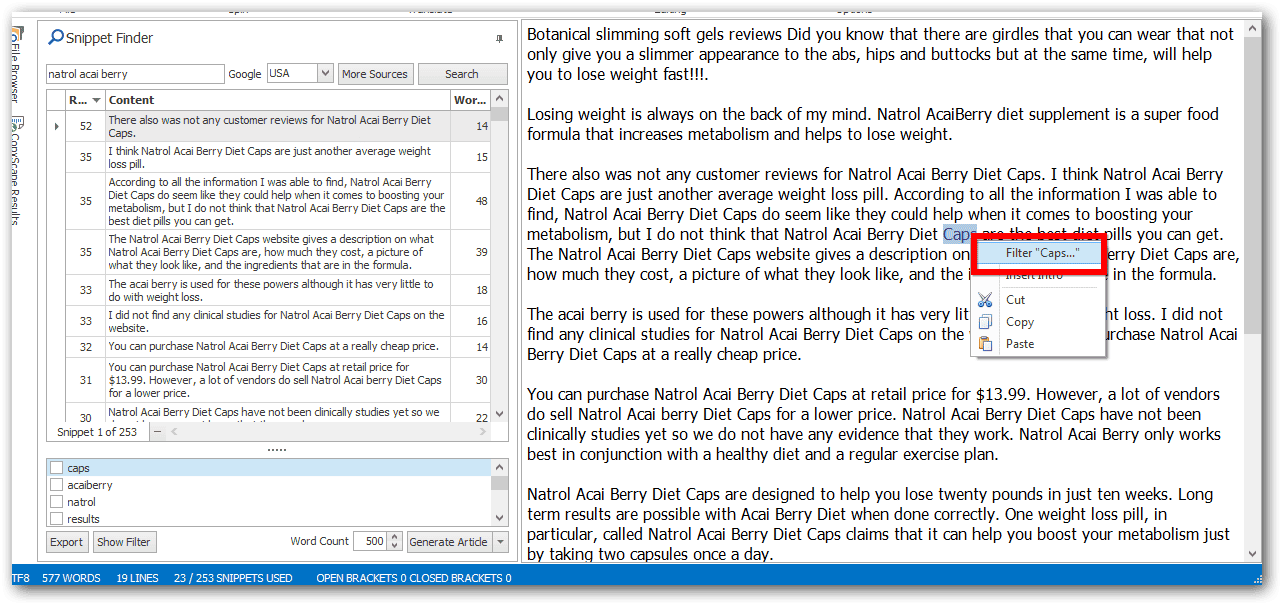Click the 23 / 253 SNIPPETS USED status entry
1282x605 pixels.
(233, 578)
